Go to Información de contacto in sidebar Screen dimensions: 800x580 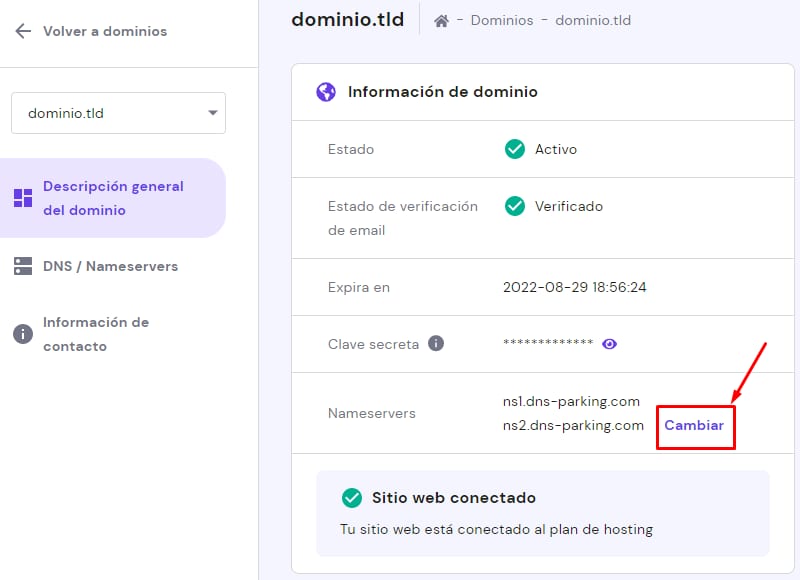96,334
